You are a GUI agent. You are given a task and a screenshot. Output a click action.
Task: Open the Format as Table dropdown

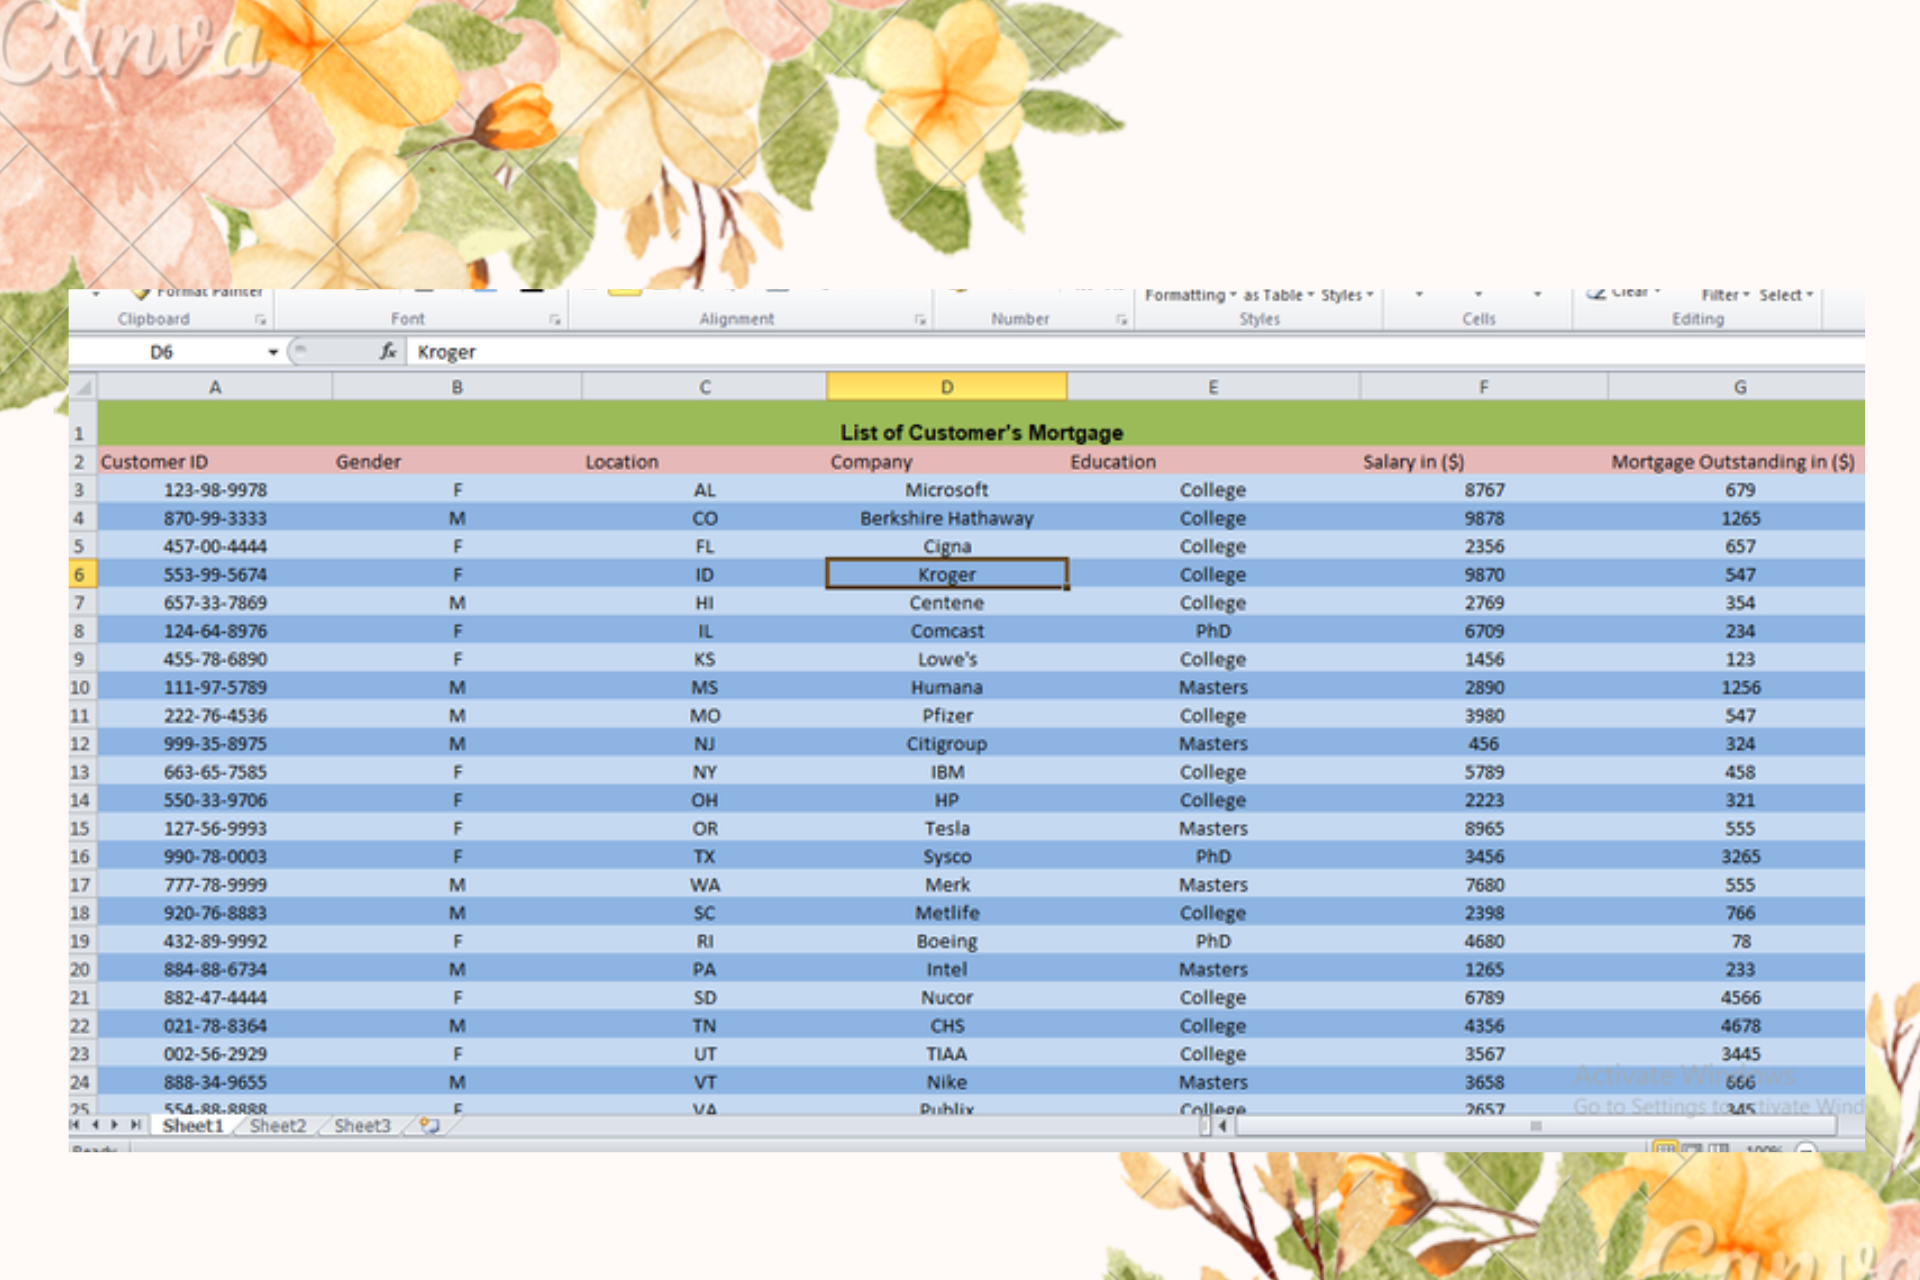click(1279, 296)
